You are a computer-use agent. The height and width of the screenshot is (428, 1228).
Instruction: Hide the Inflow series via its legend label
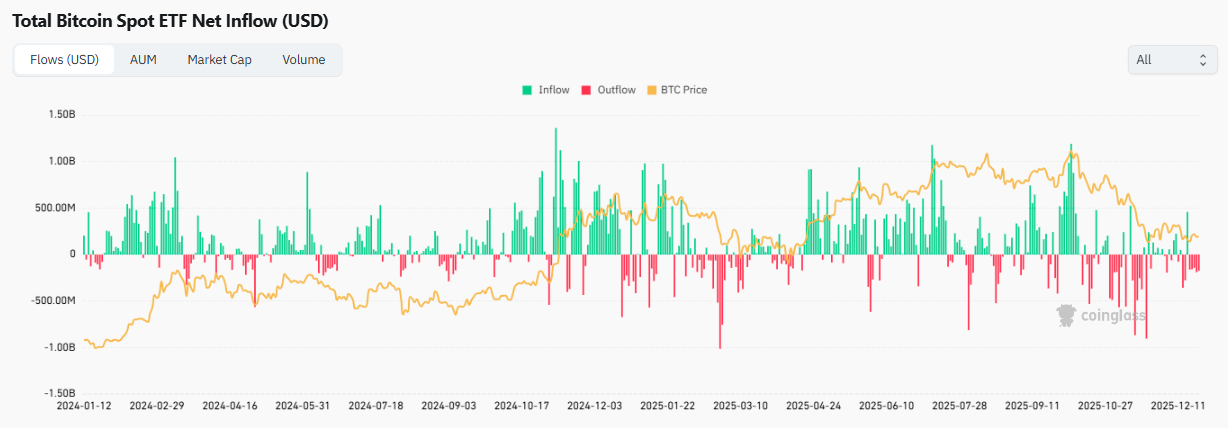point(553,90)
